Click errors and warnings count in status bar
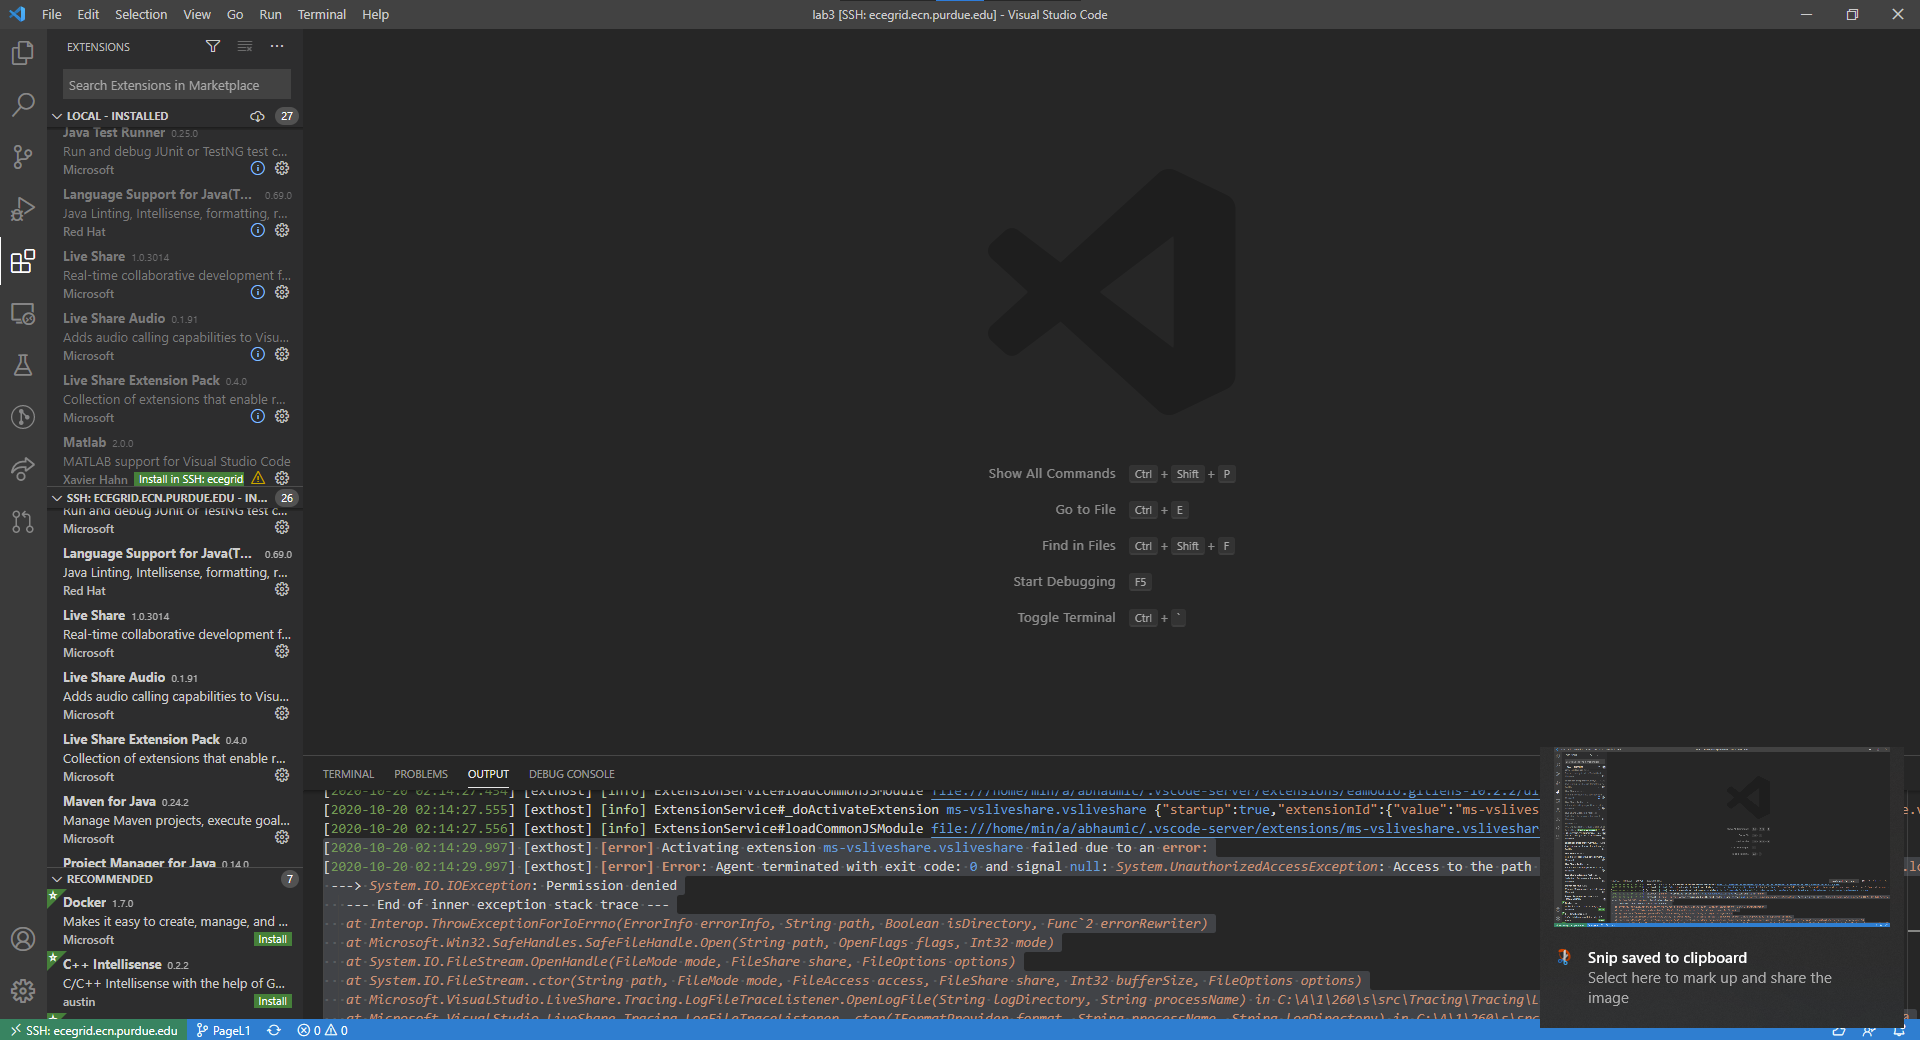Image resolution: width=1920 pixels, height=1040 pixels. coord(322,1030)
